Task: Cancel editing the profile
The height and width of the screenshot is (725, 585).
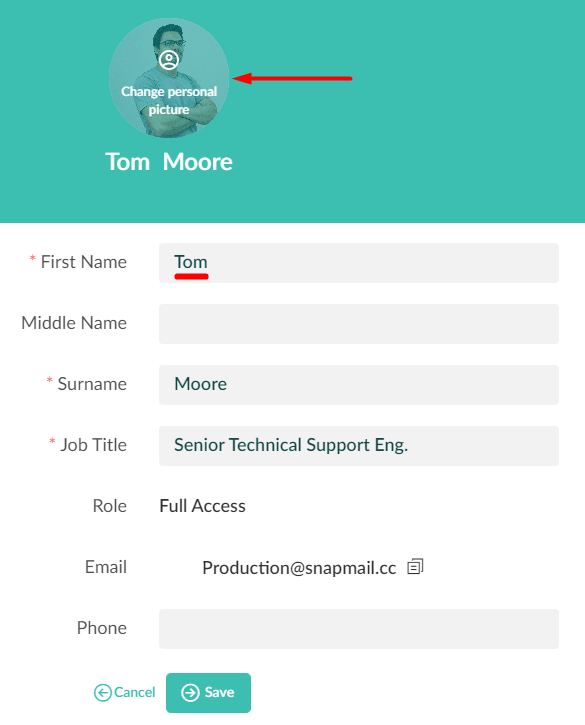Action: pyautogui.click(x=124, y=693)
